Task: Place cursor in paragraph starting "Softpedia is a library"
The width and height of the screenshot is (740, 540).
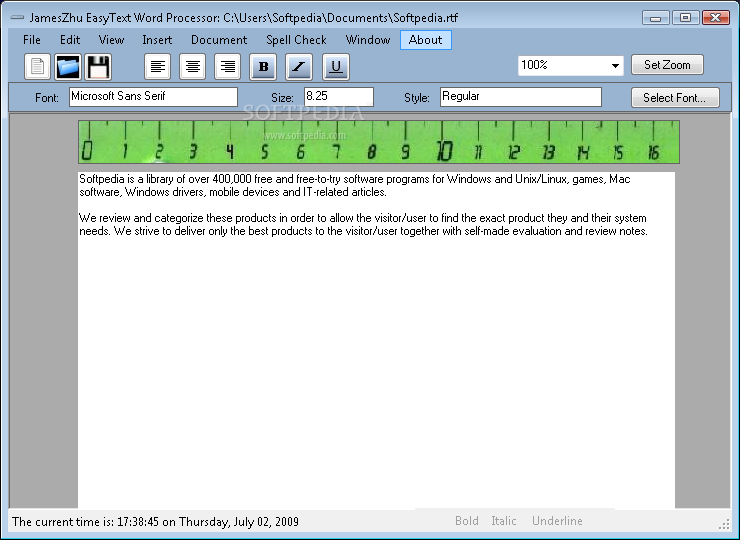Action: tap(354, 186)
